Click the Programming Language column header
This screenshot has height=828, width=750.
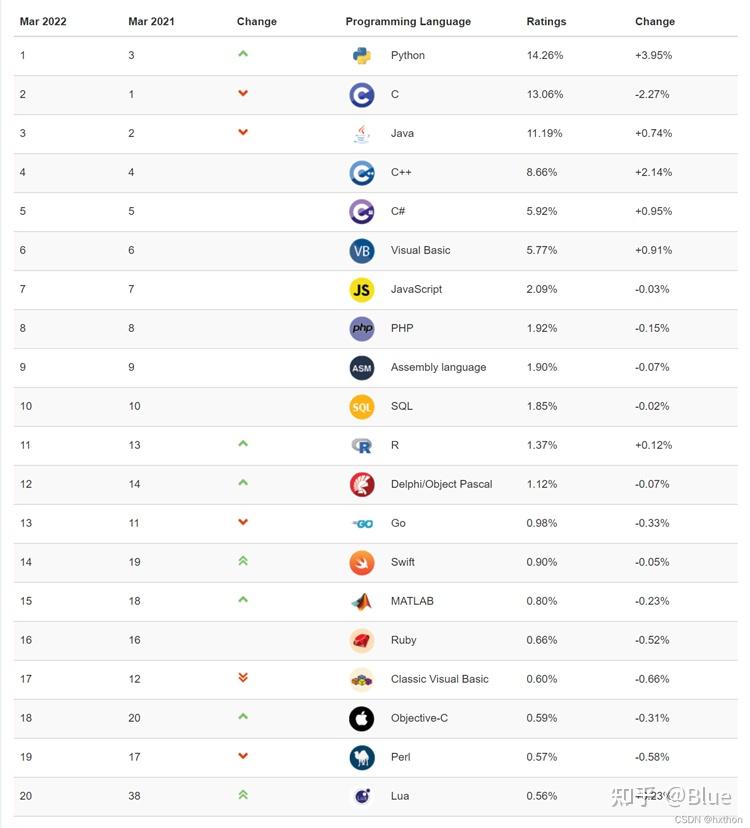[x=408, y=22]
